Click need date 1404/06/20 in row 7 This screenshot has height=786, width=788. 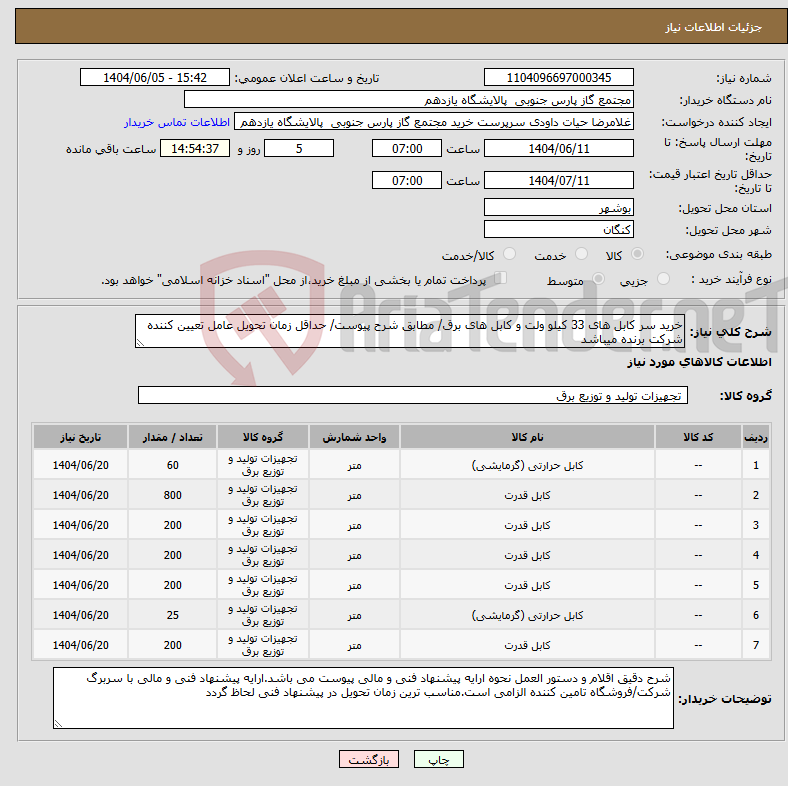point(80,645)
